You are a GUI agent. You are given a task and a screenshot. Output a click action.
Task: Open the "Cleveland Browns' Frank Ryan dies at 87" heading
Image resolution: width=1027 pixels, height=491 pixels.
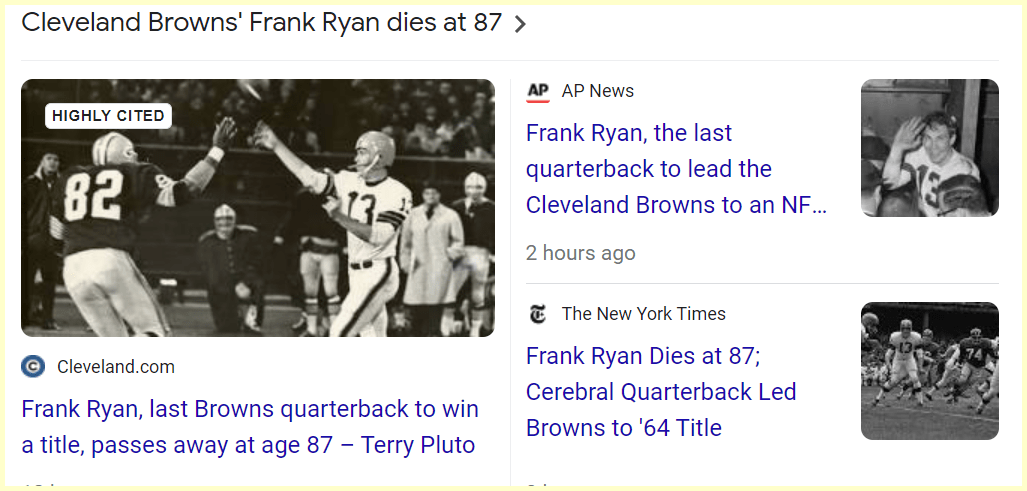point(261,23)
